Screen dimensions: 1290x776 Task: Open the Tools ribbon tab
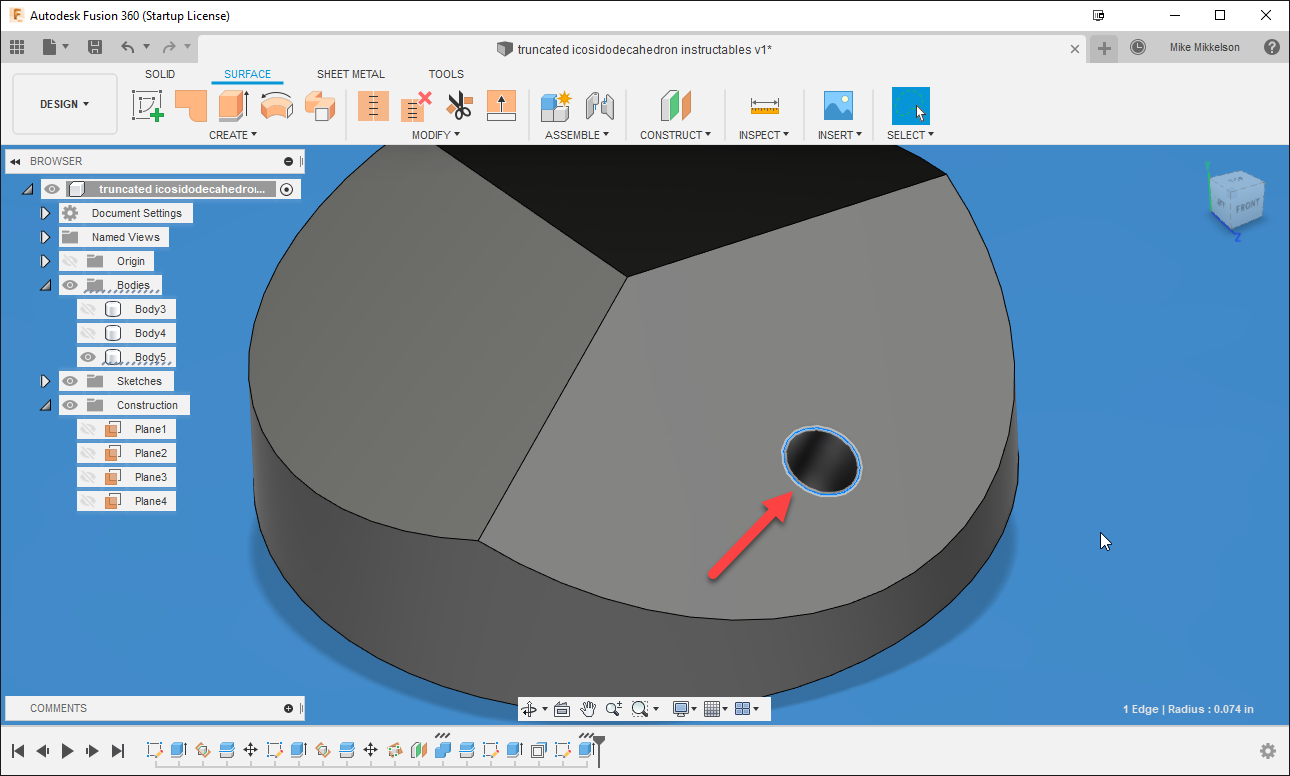[446, 73]
